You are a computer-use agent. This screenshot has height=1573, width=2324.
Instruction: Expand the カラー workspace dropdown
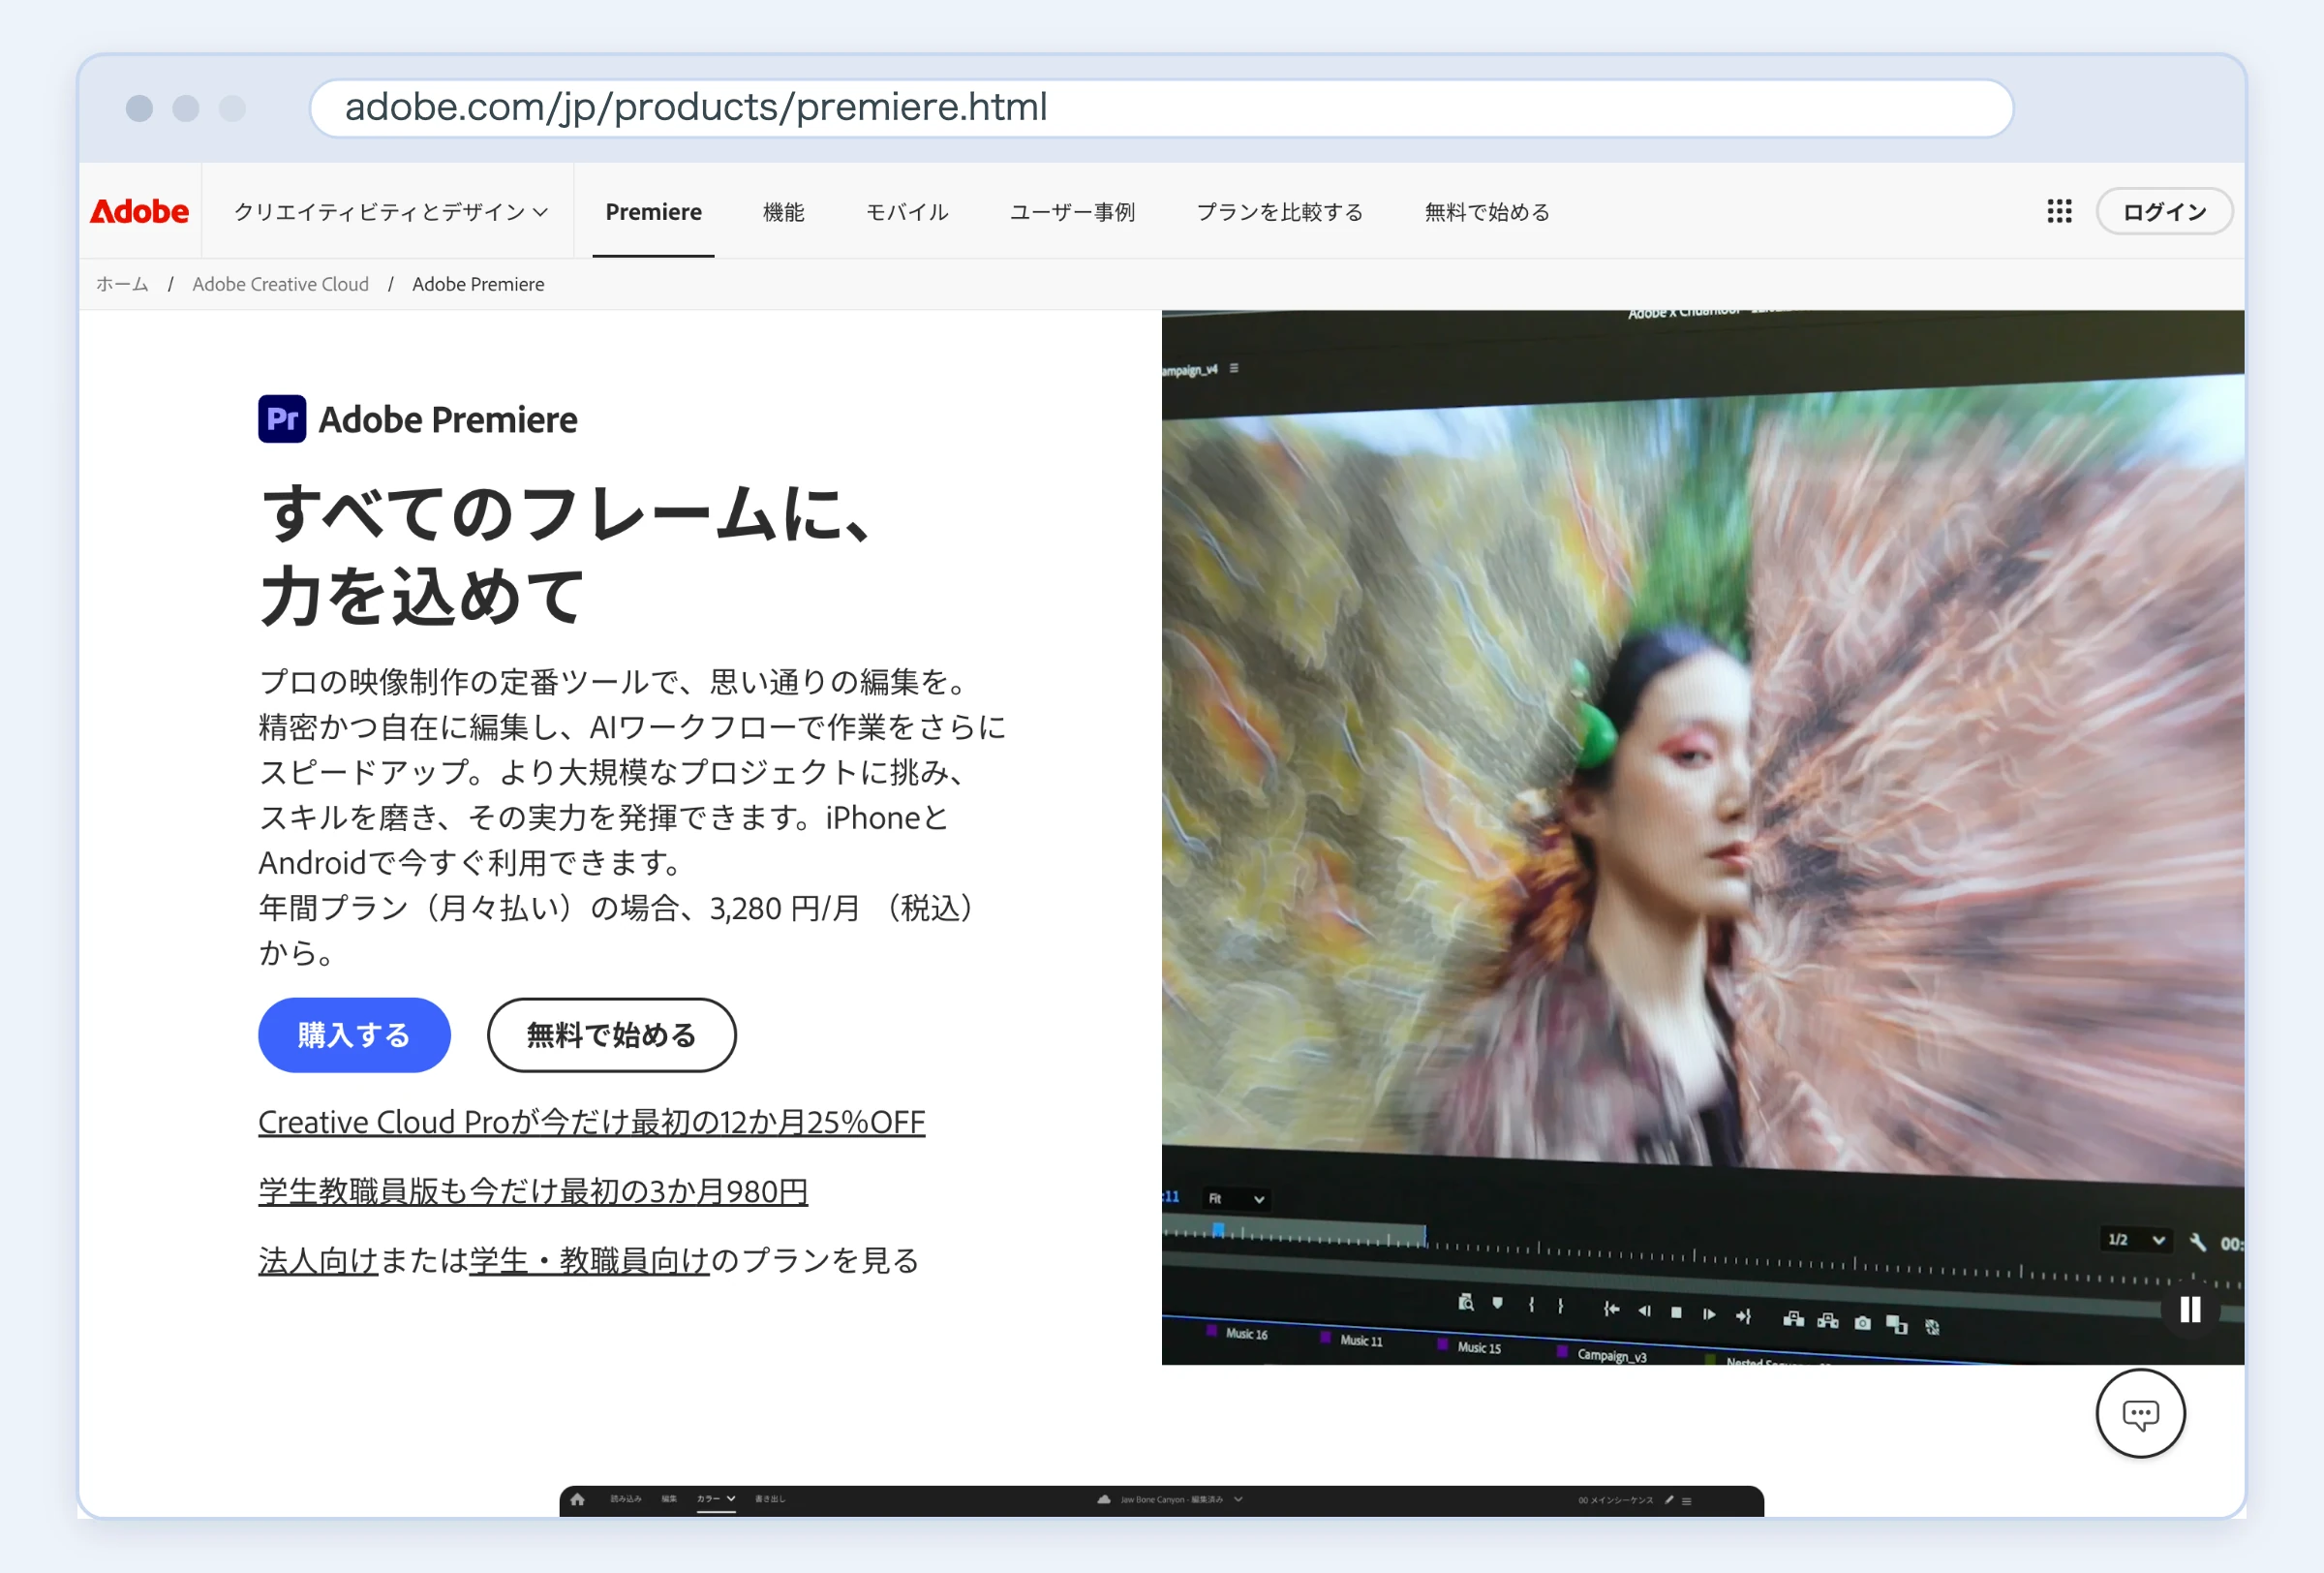716,1498
